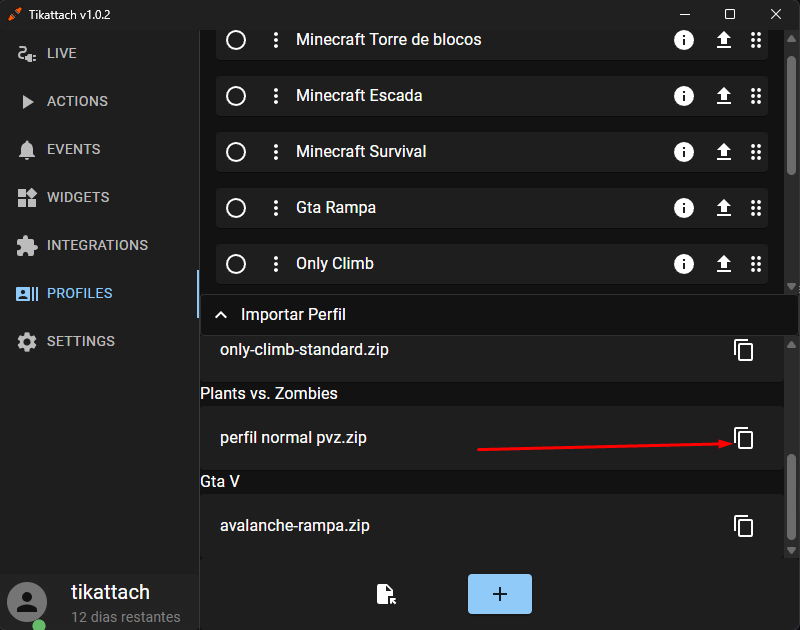This screenshot has height=630, width=800.
Task: Click the avalanche-rampa.zip file name
Action: pyautogui.click(x=294, y=526)
